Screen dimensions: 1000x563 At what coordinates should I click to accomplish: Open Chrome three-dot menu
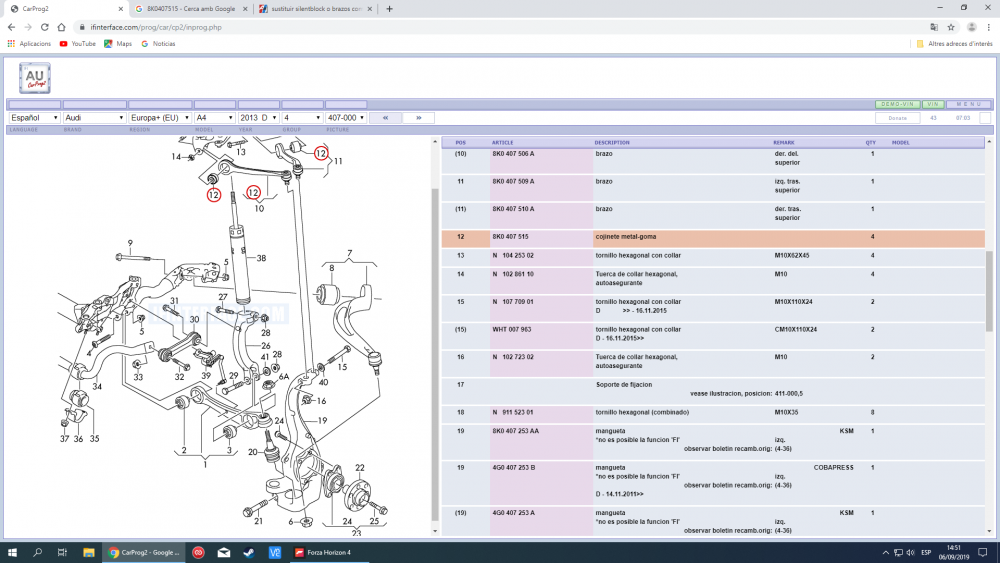pos(989,27)
